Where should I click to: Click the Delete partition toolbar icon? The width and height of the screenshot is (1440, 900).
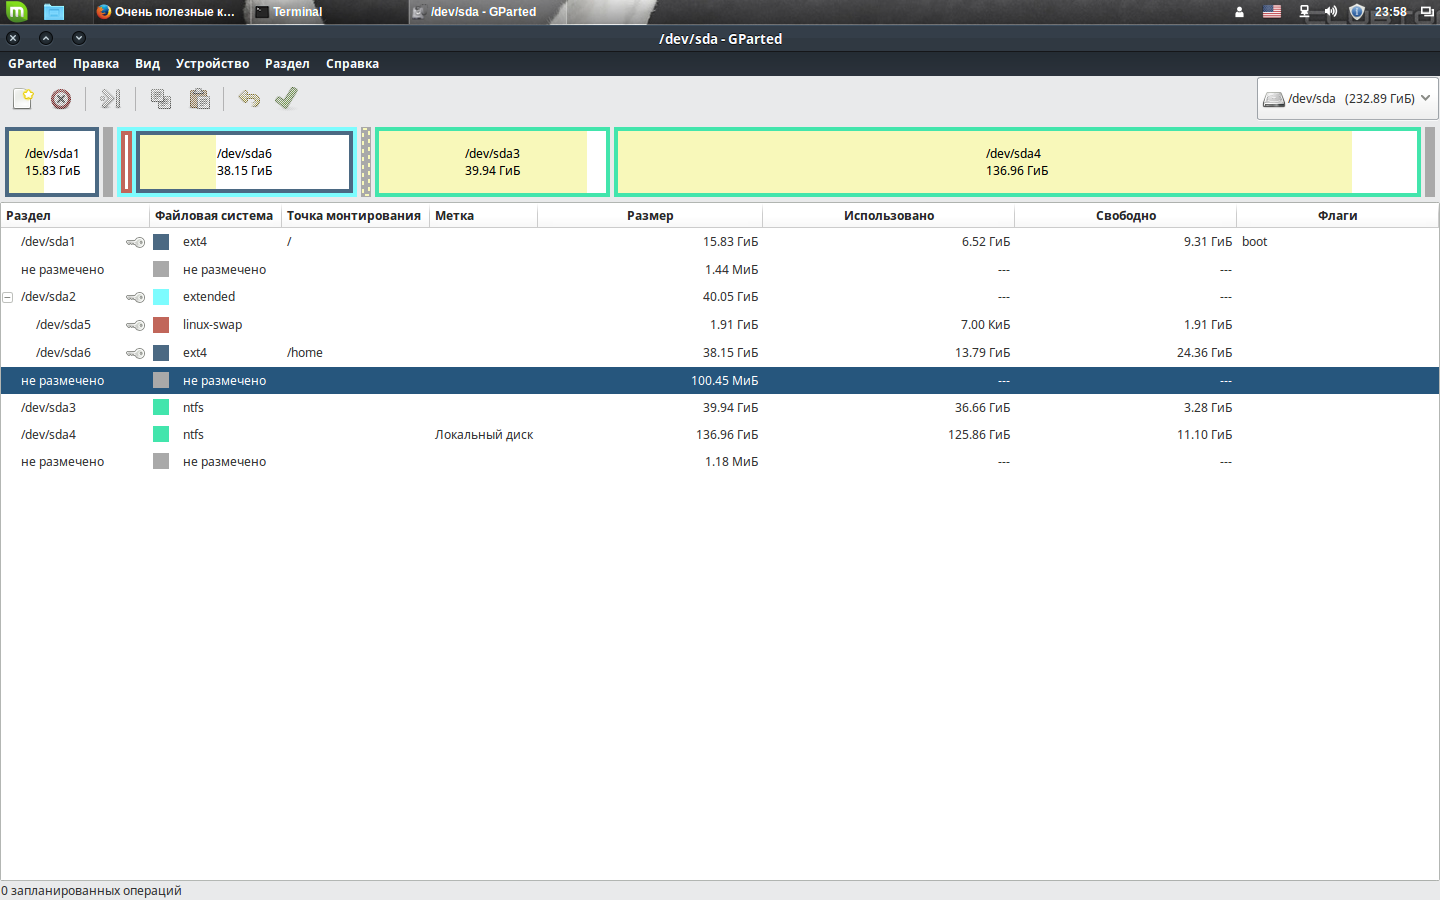61,99
